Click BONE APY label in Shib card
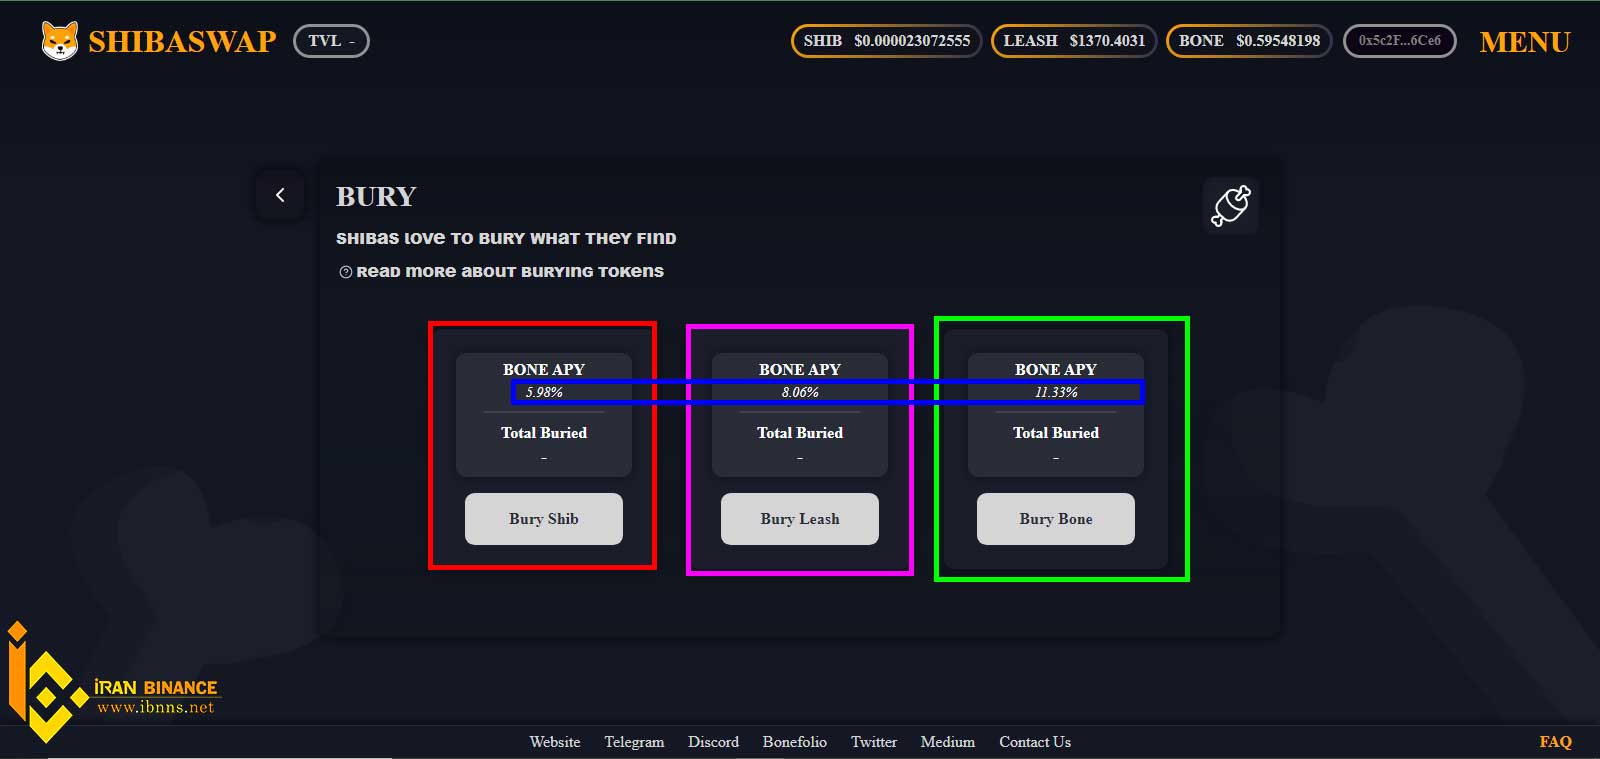This screenshot has height=759, width=1600. pos(544,370)
